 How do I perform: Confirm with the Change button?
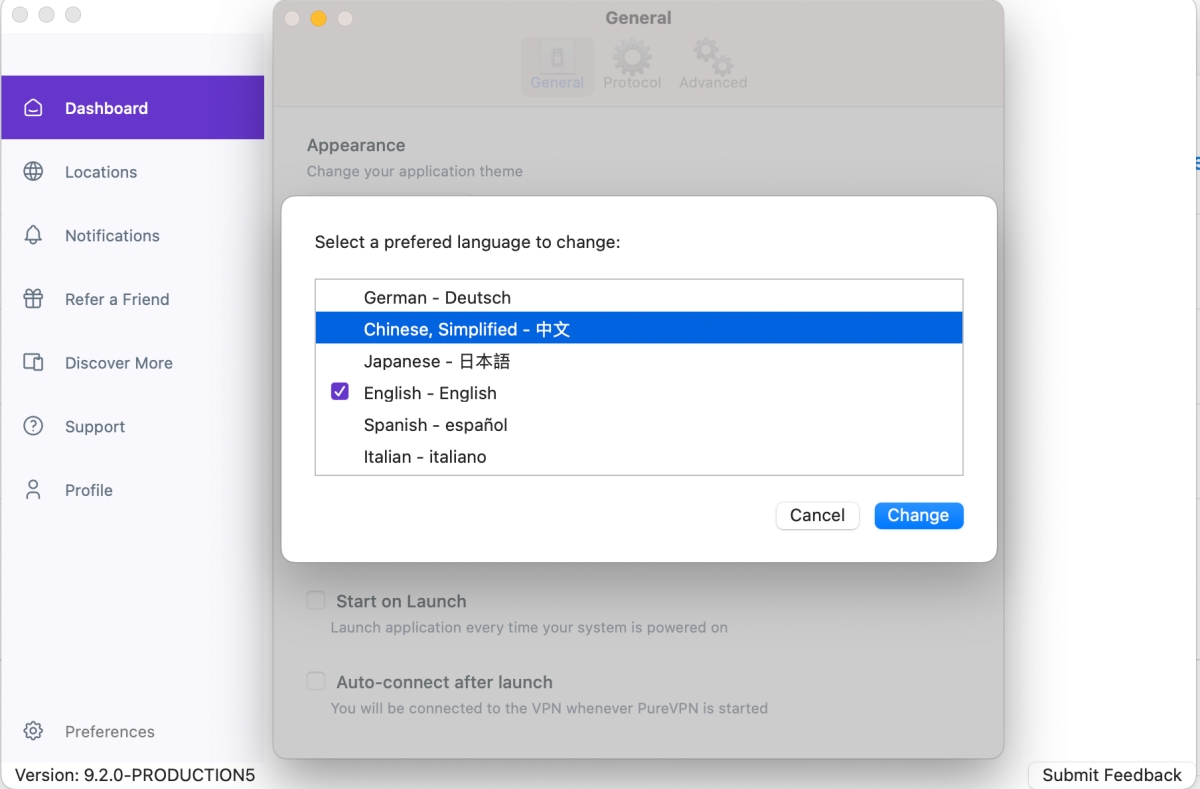point(918,515)
